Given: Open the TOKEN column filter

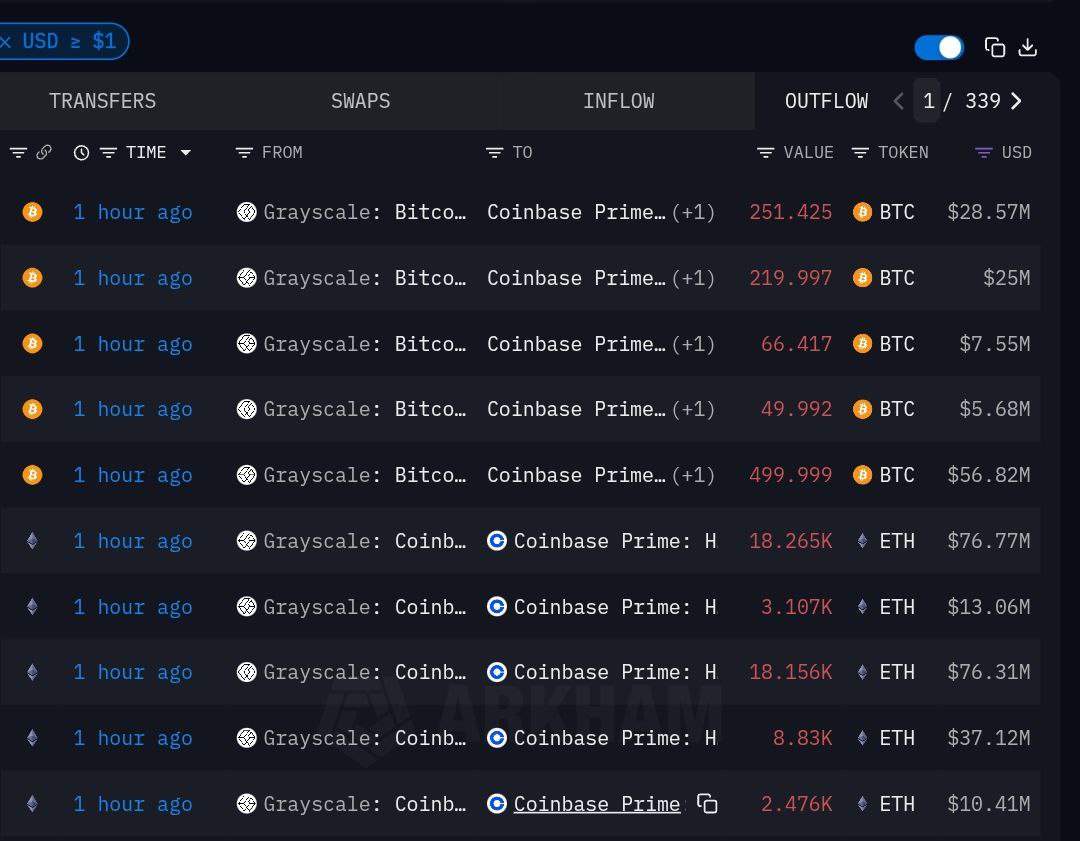Looking at the screenshot, I should pos(860,152).
